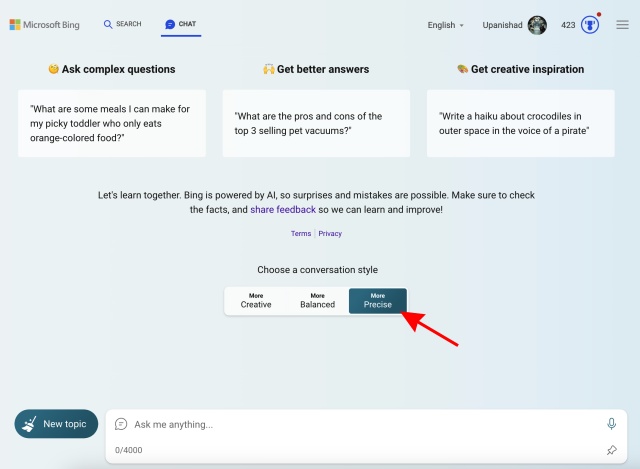
Task: Switch to the Chat tab
Action: (181, 24)
